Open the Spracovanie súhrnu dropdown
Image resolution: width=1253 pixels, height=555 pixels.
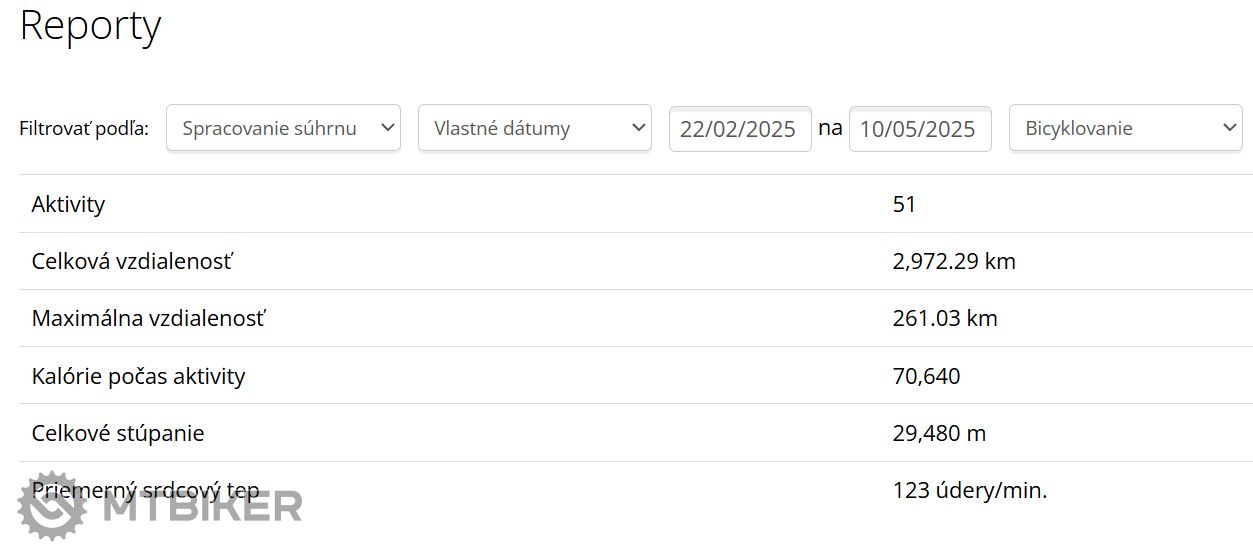coord(283,128)
